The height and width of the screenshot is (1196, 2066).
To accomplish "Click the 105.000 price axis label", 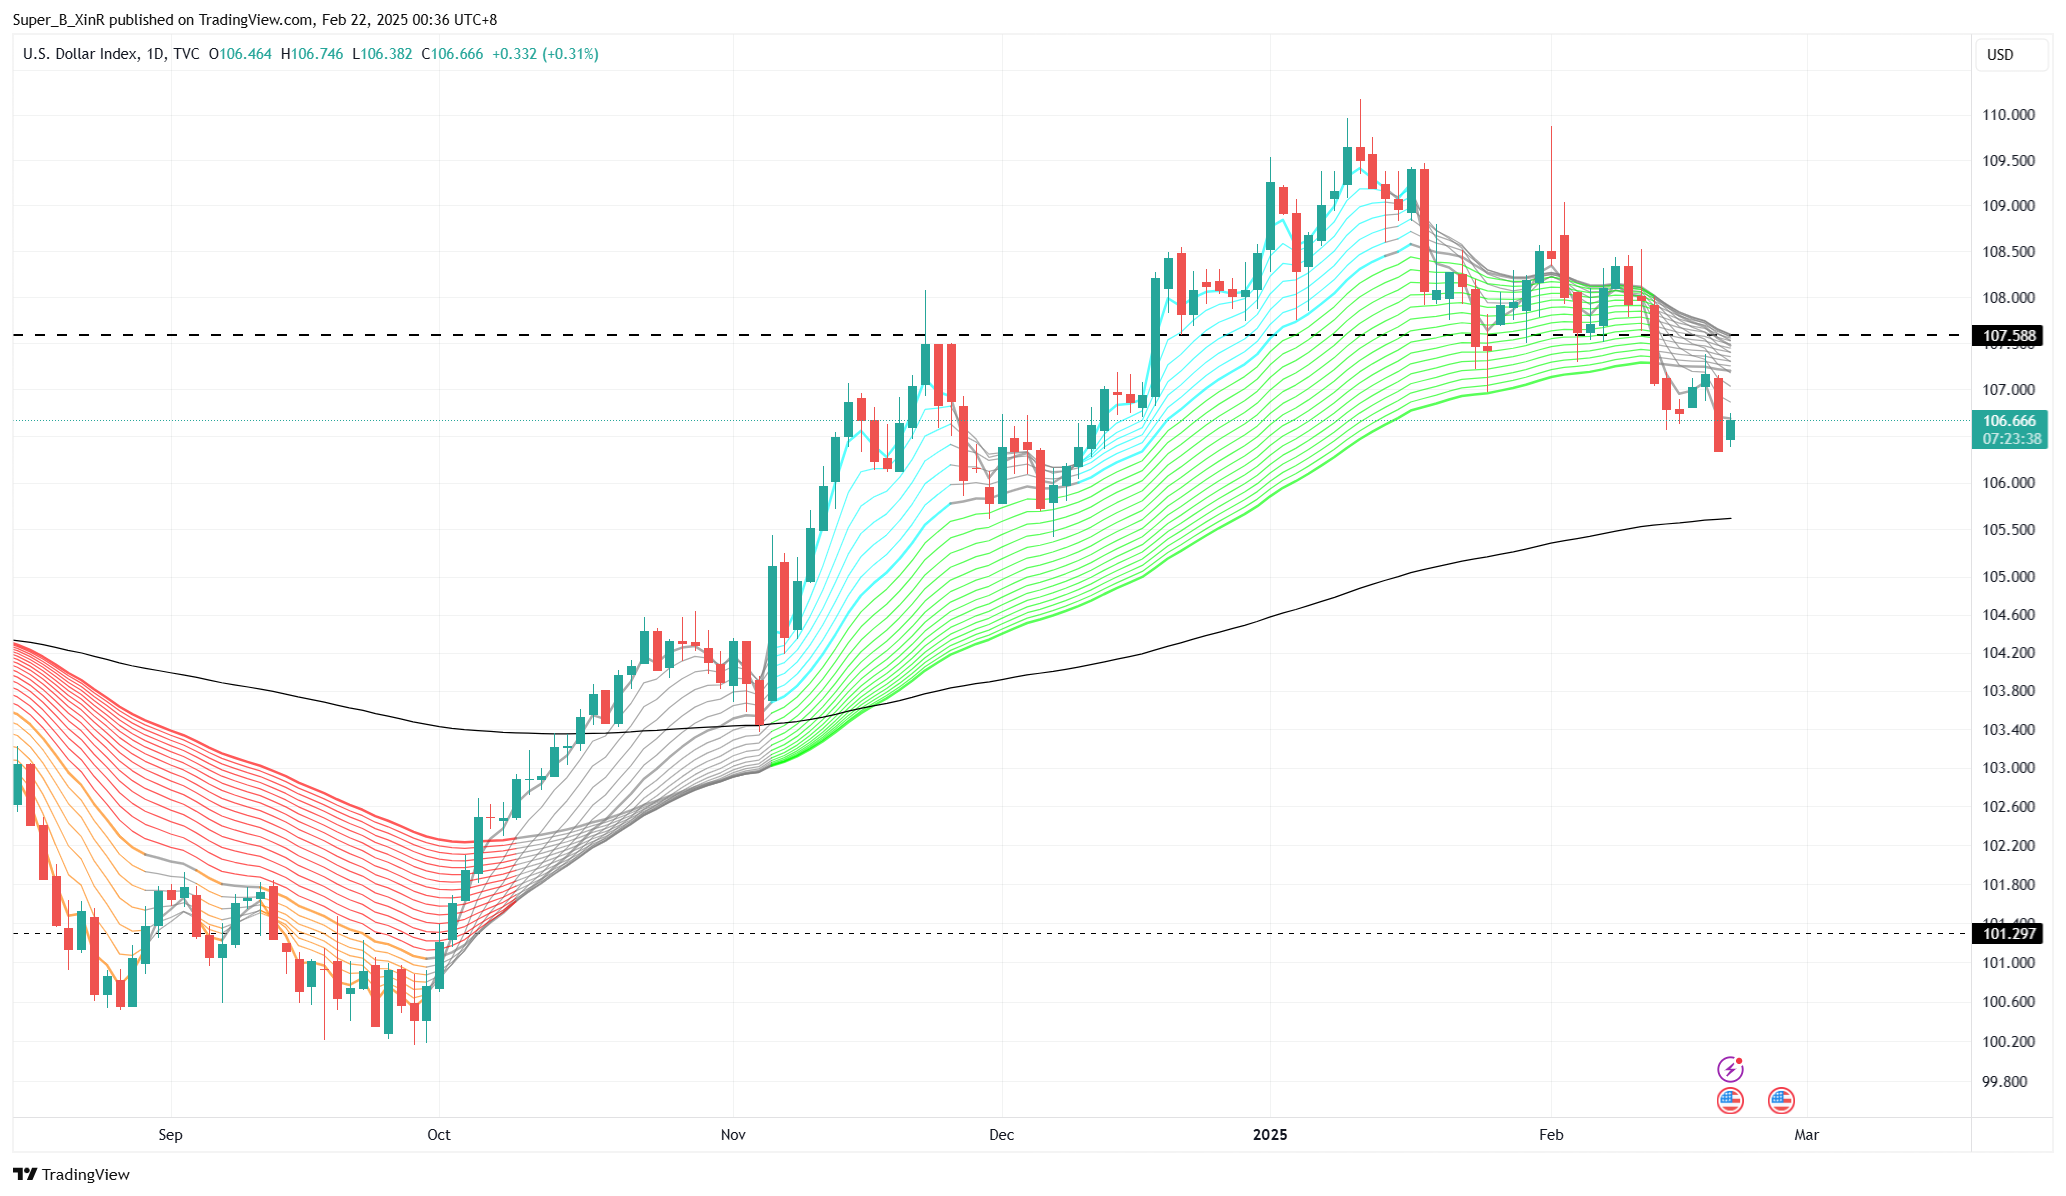I will (2008, 577).
